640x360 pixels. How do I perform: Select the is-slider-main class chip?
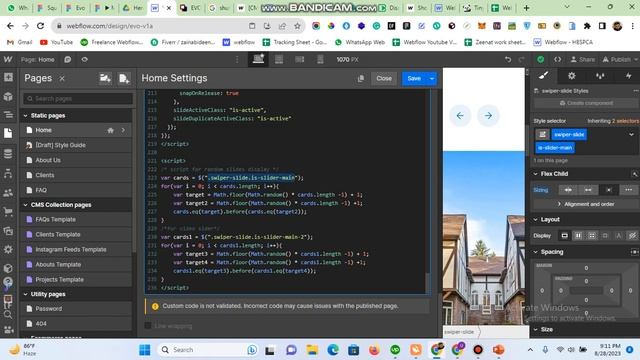pos(555,148)
